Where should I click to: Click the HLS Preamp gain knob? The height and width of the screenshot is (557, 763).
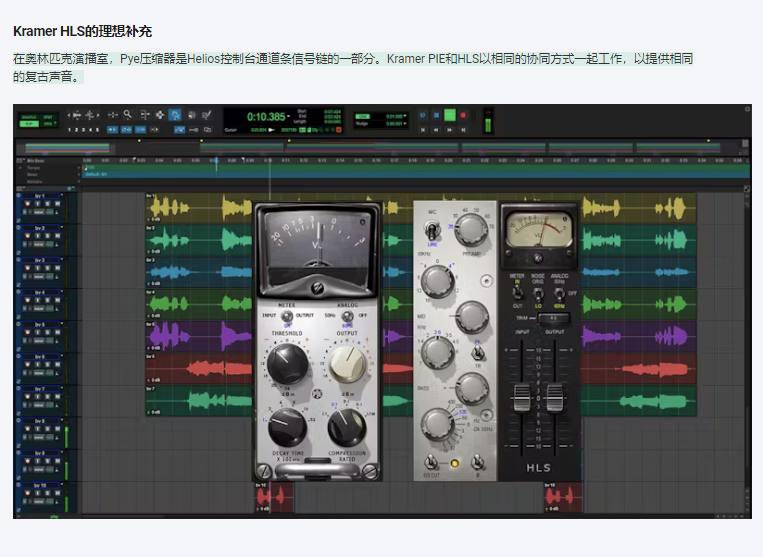pyautogui.click(x=471, y=229)
